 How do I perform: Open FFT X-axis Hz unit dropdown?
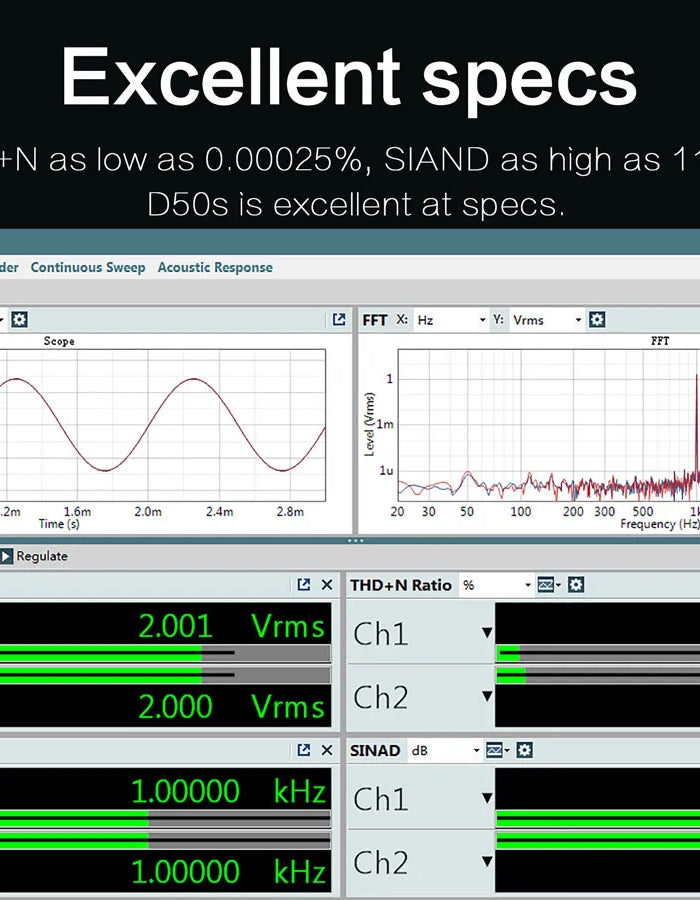point(451,320)
